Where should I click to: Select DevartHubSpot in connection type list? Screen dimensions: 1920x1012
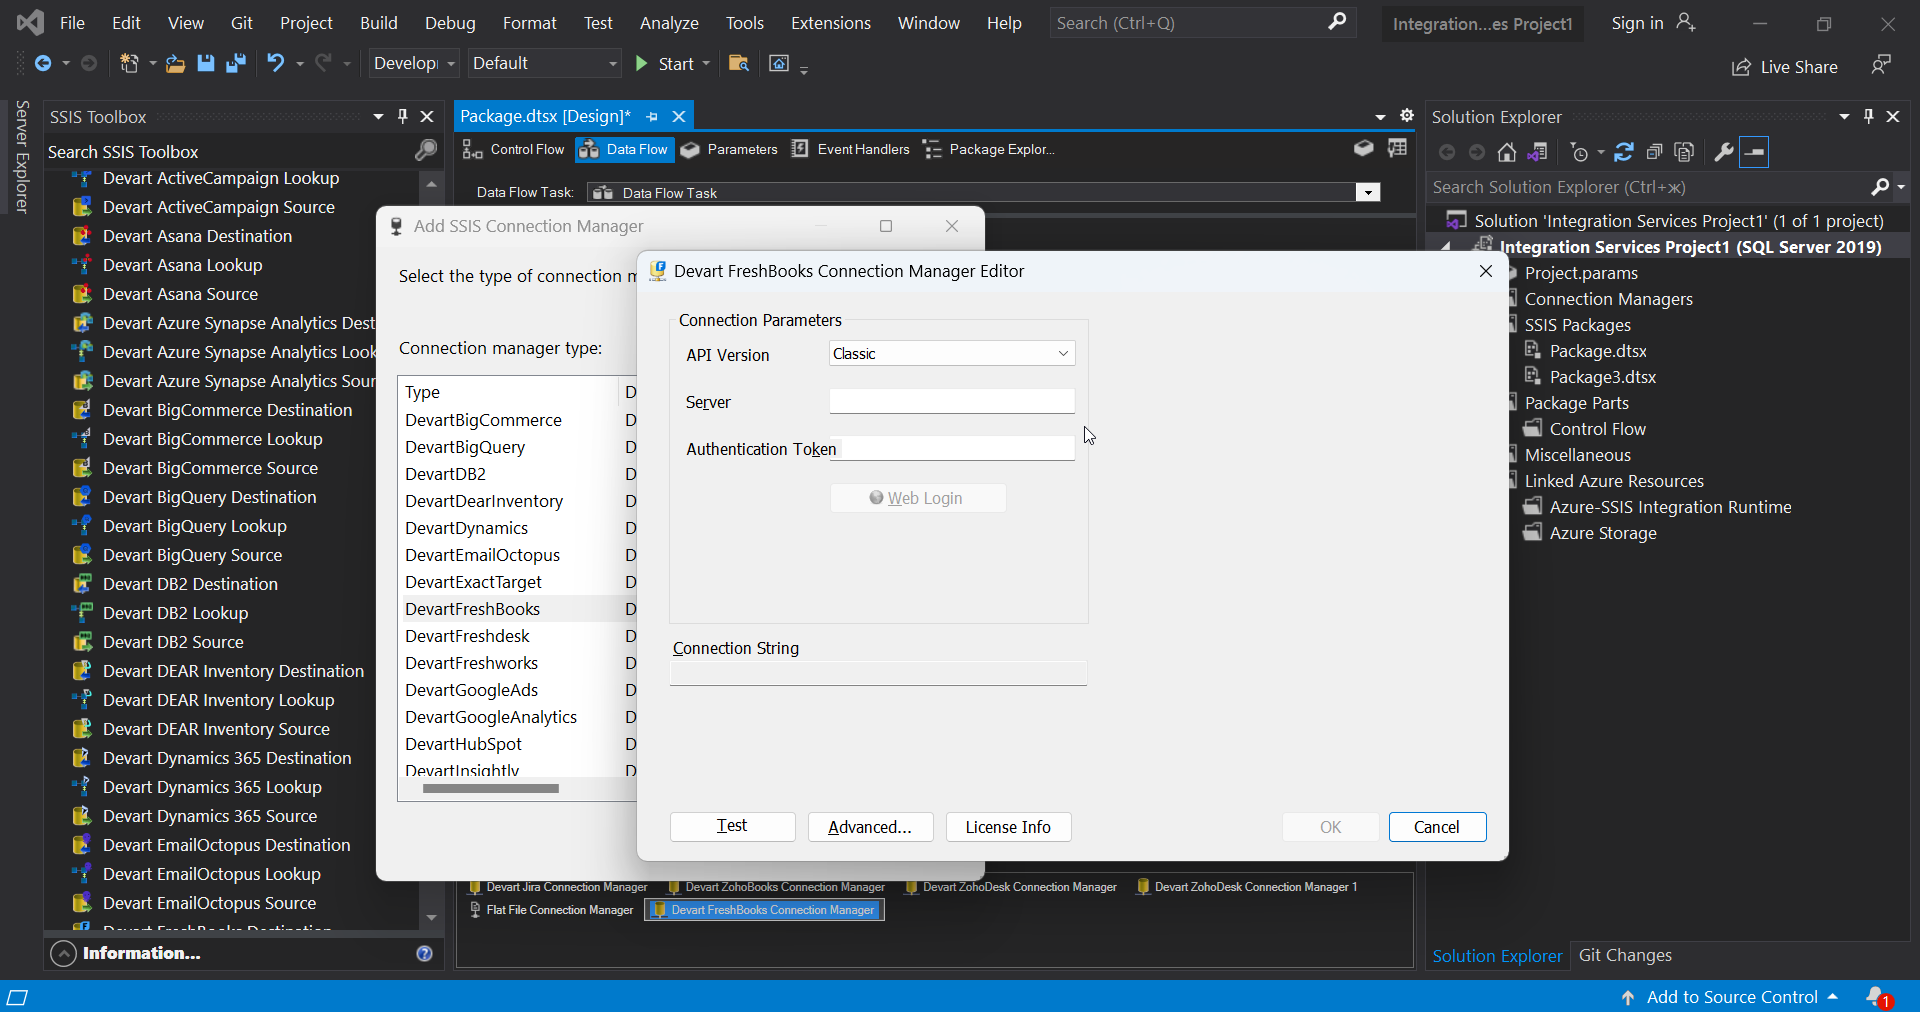tap(463, 744)
